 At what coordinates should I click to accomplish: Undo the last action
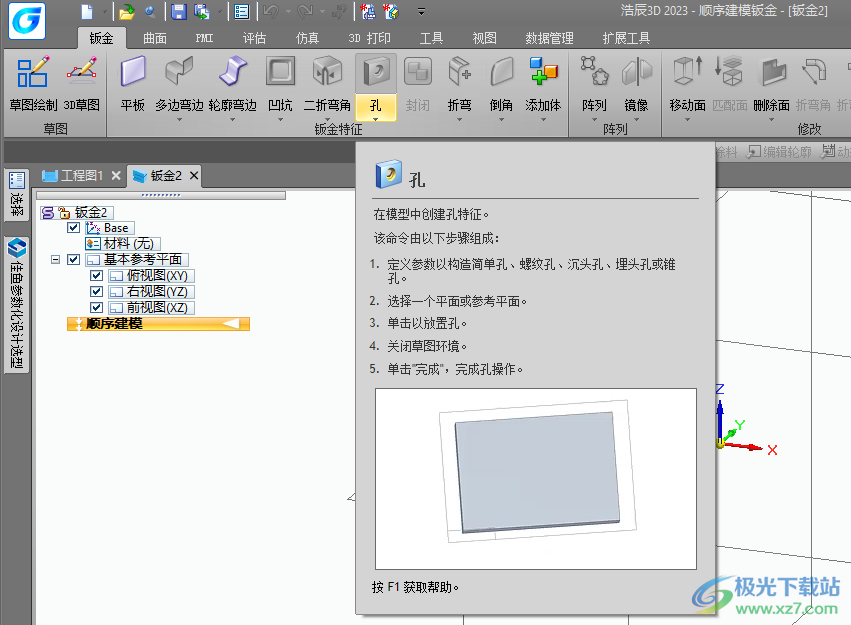pos(271,11)
